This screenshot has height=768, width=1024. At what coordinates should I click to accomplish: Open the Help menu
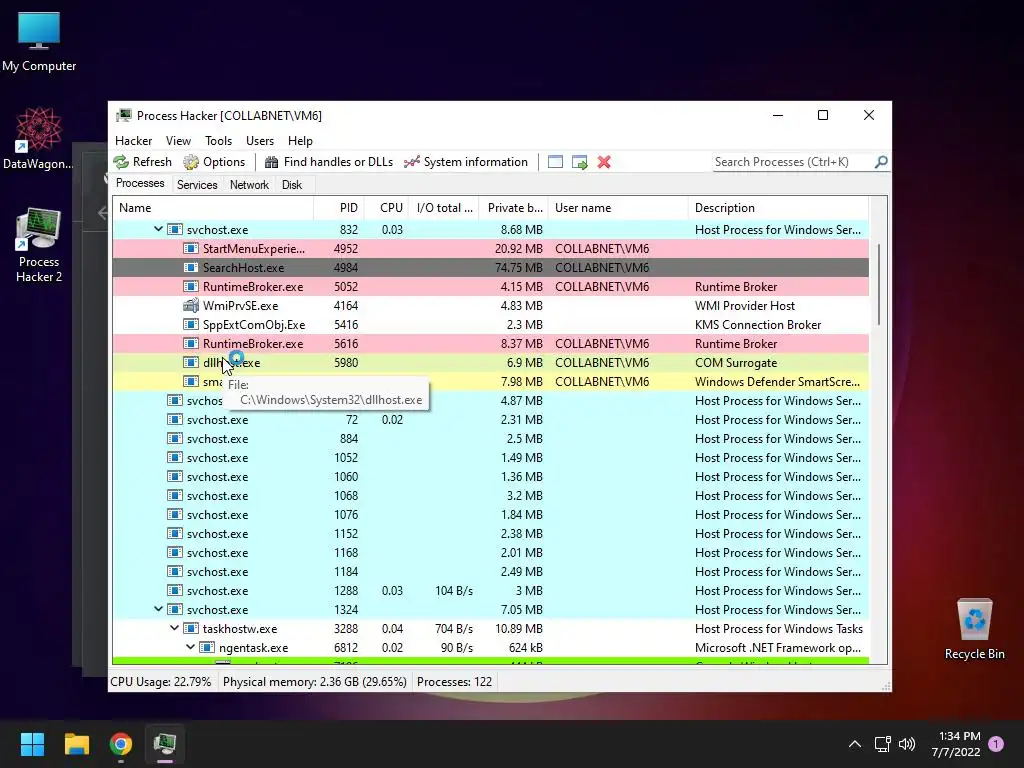[300, 140]
